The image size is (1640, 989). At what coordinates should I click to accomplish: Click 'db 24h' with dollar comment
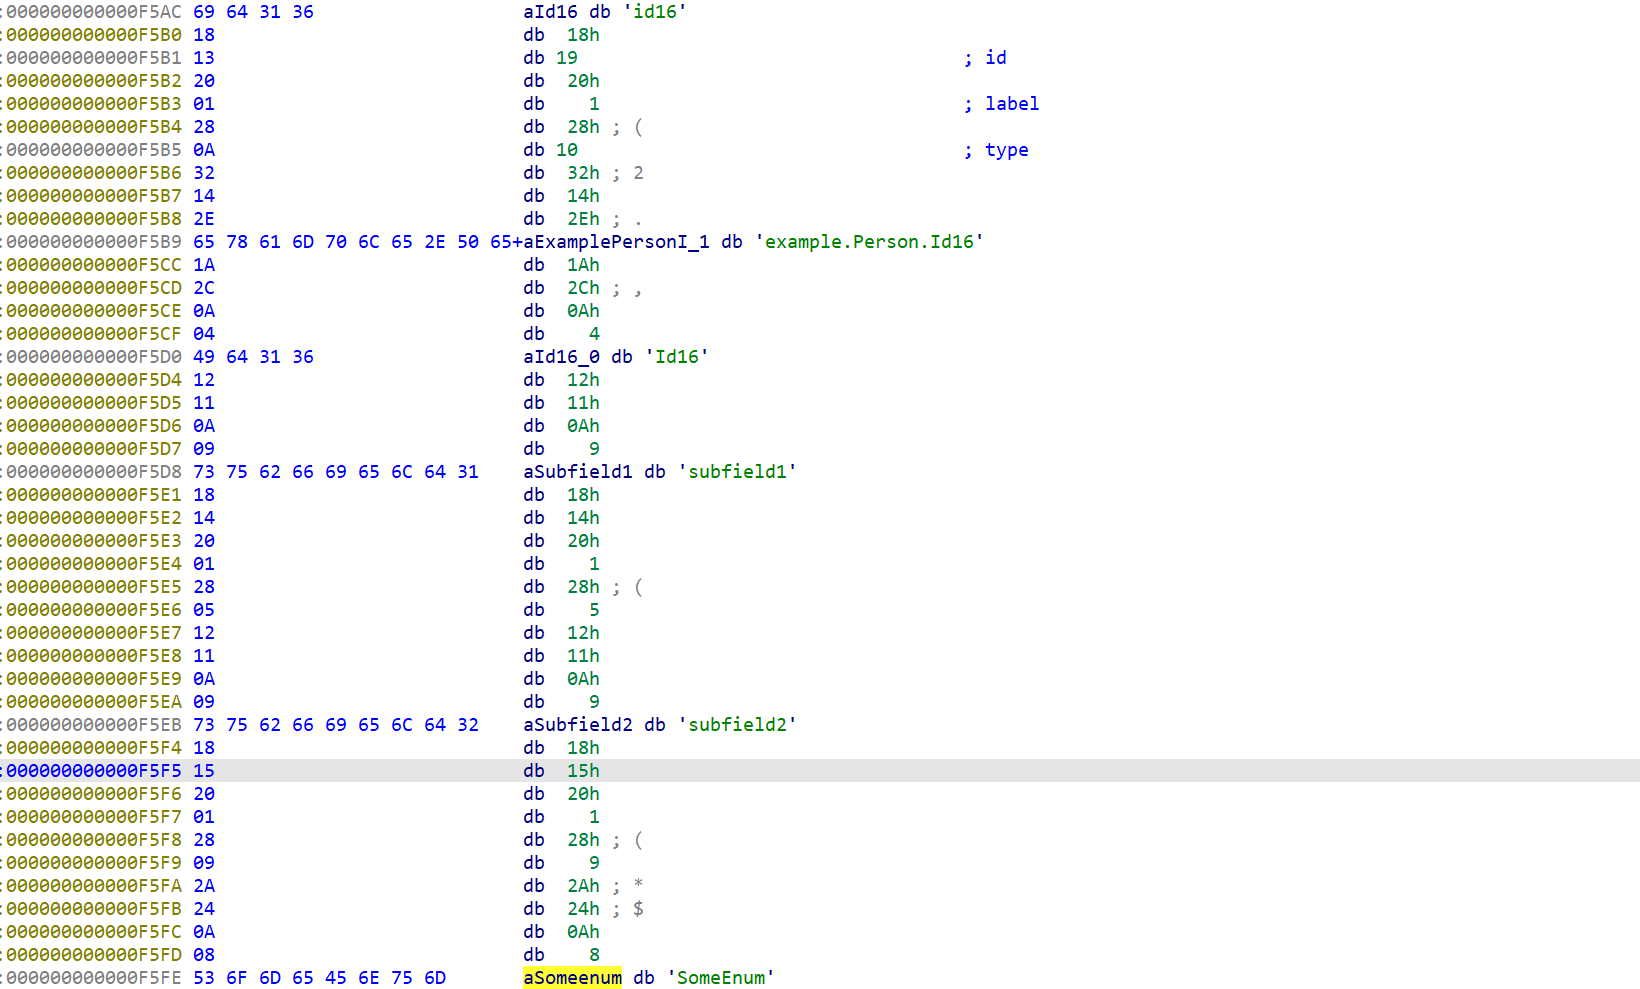pyautogui.click(x=583, y=909)
